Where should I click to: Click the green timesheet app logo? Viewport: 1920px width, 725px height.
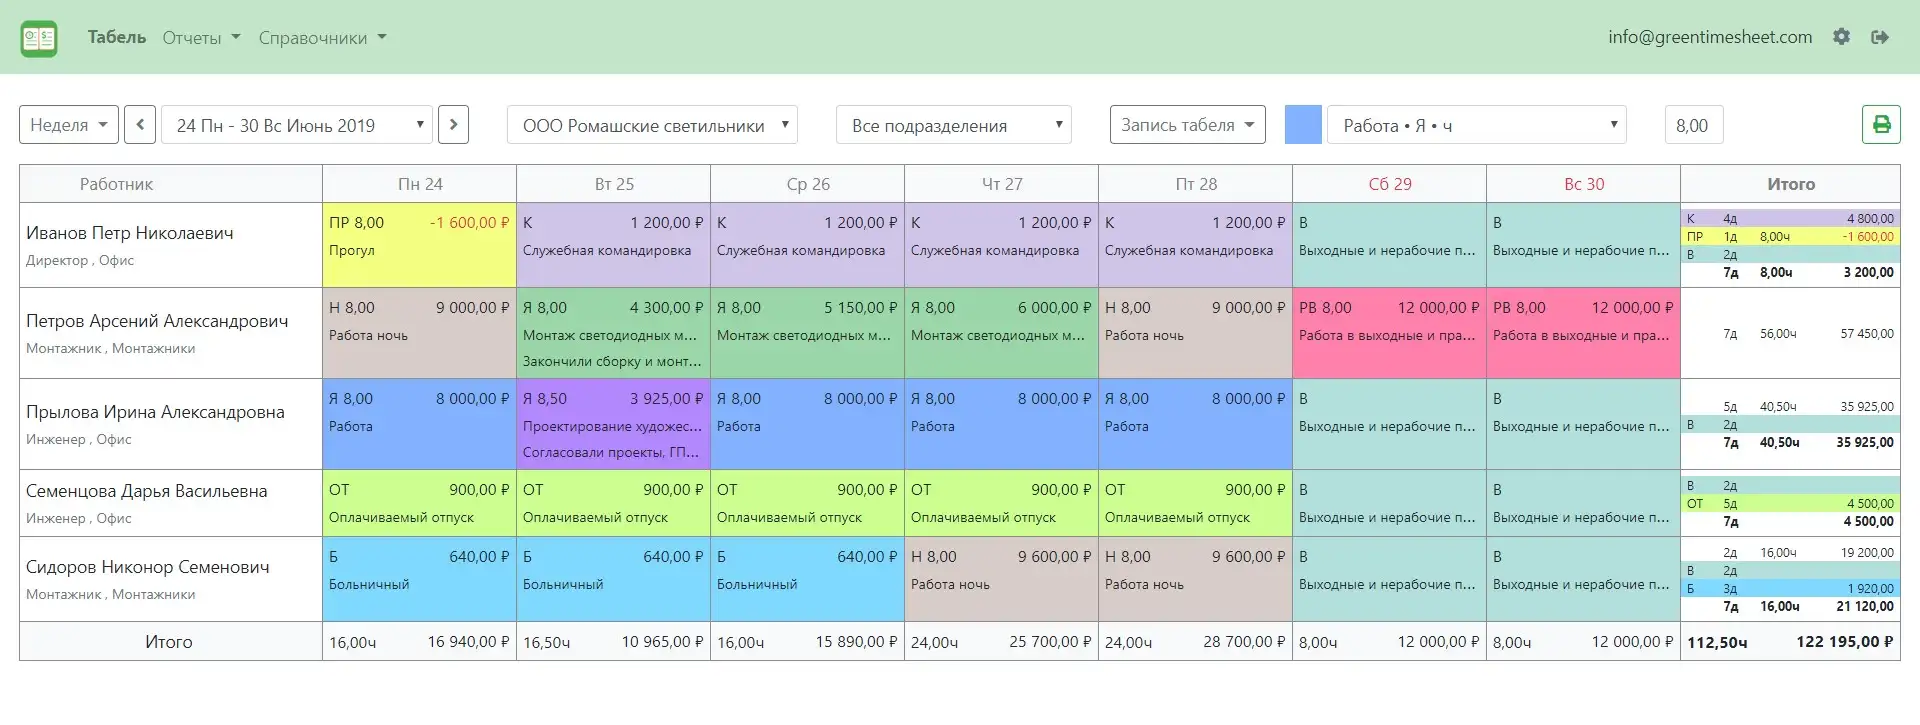pos(39,38)
